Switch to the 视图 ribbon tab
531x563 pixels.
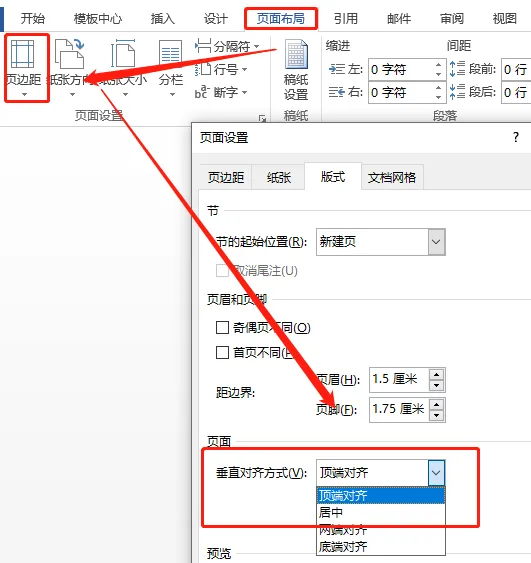pos(504,18)
